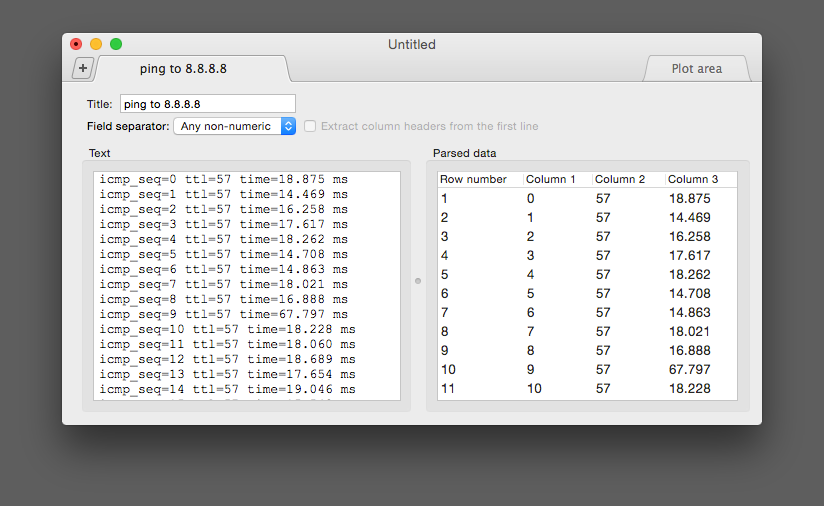Select parsed data row number 1
The image size is (824, 506).
(x=445, y=199)
